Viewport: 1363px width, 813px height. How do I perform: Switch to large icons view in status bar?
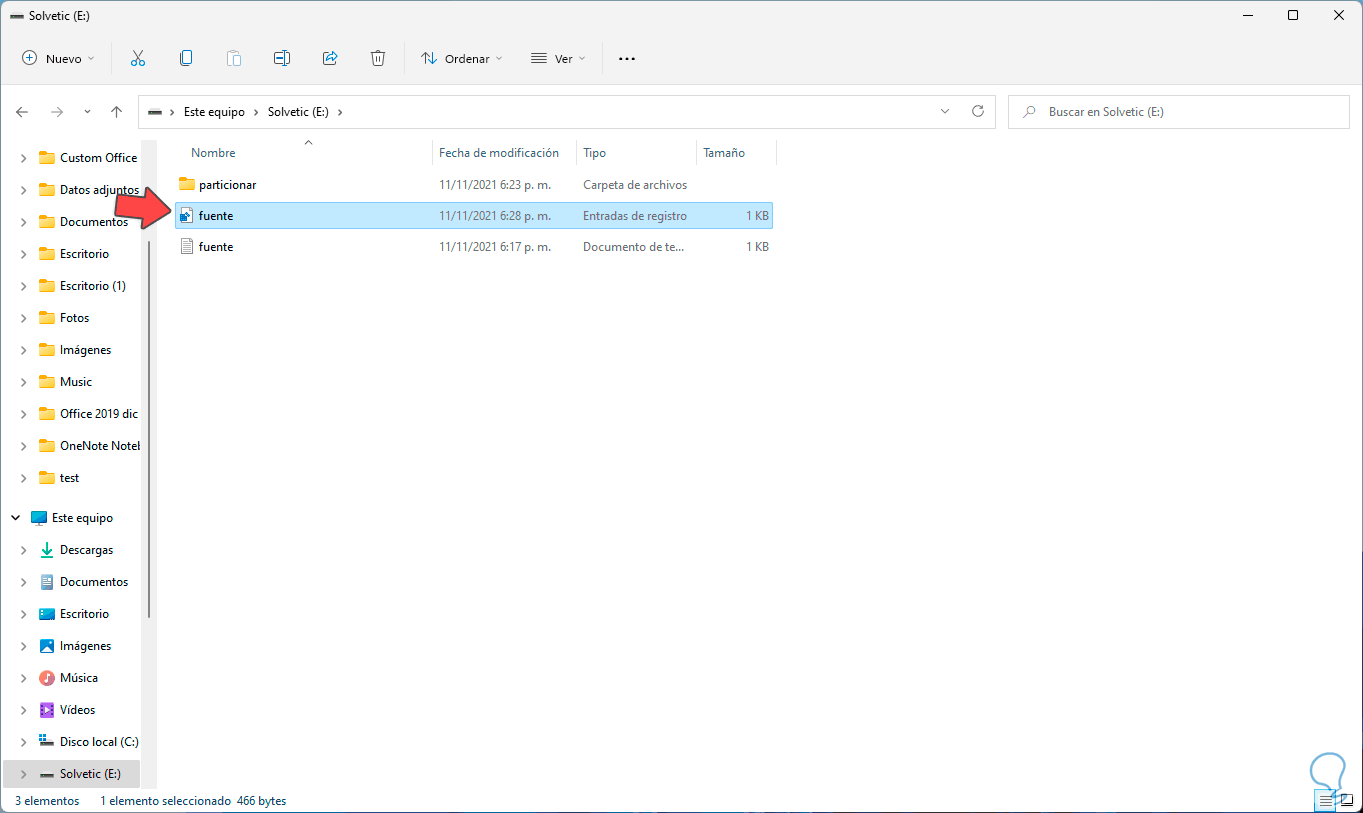1346,801
